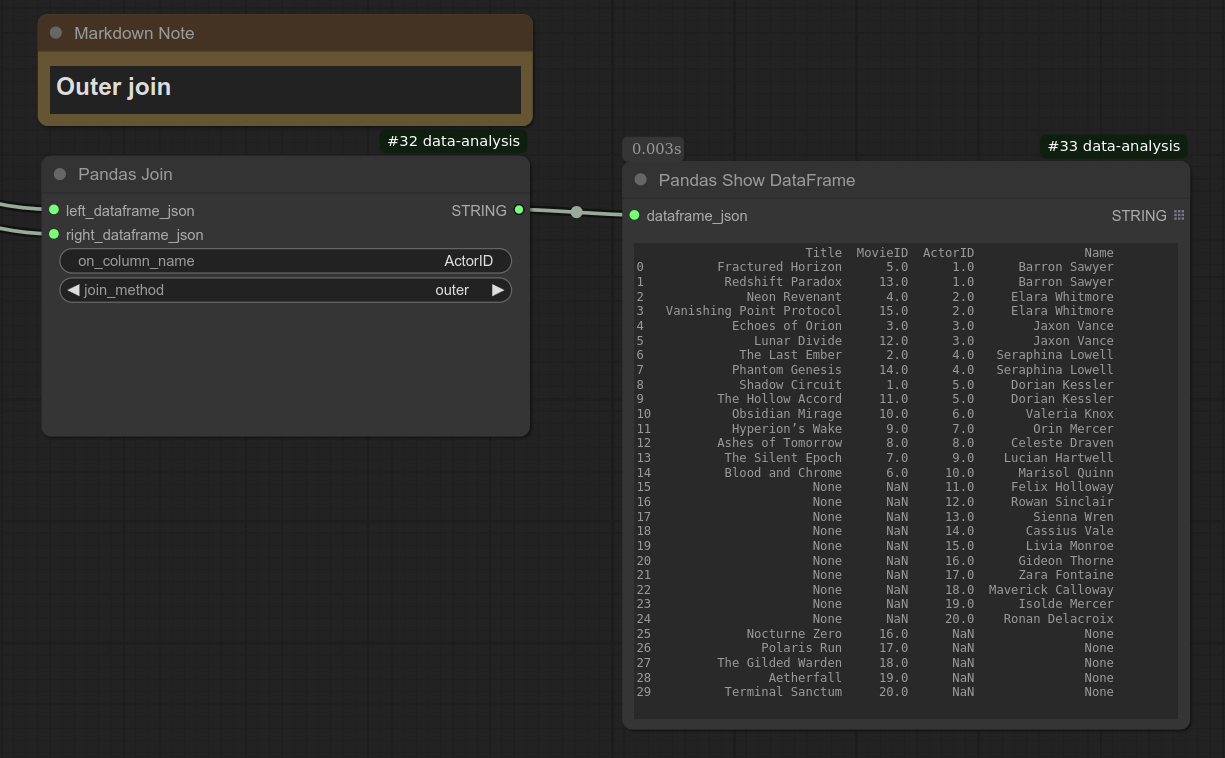Click the Terminal Sanctum cell
This screenshot has width=1225, height=758.
pos(783,692)
